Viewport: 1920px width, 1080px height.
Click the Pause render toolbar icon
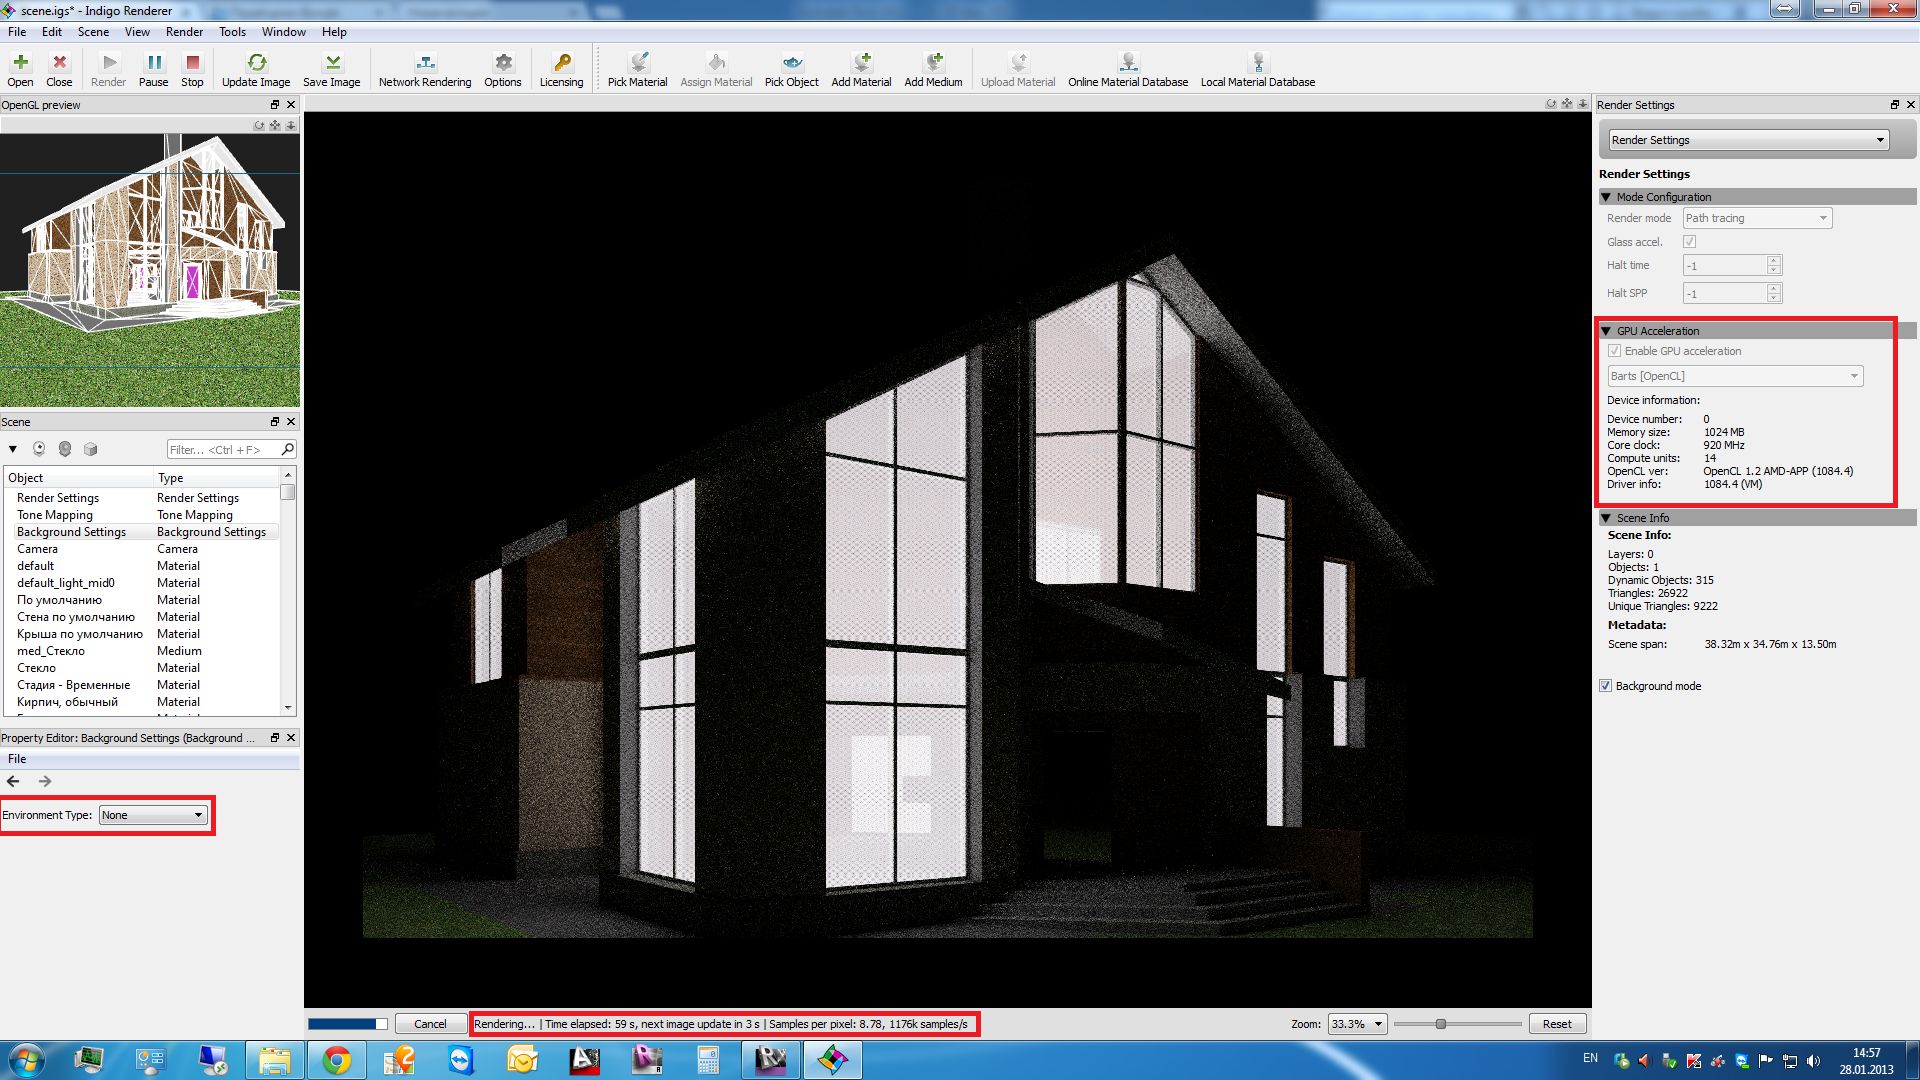coord(153,63)
